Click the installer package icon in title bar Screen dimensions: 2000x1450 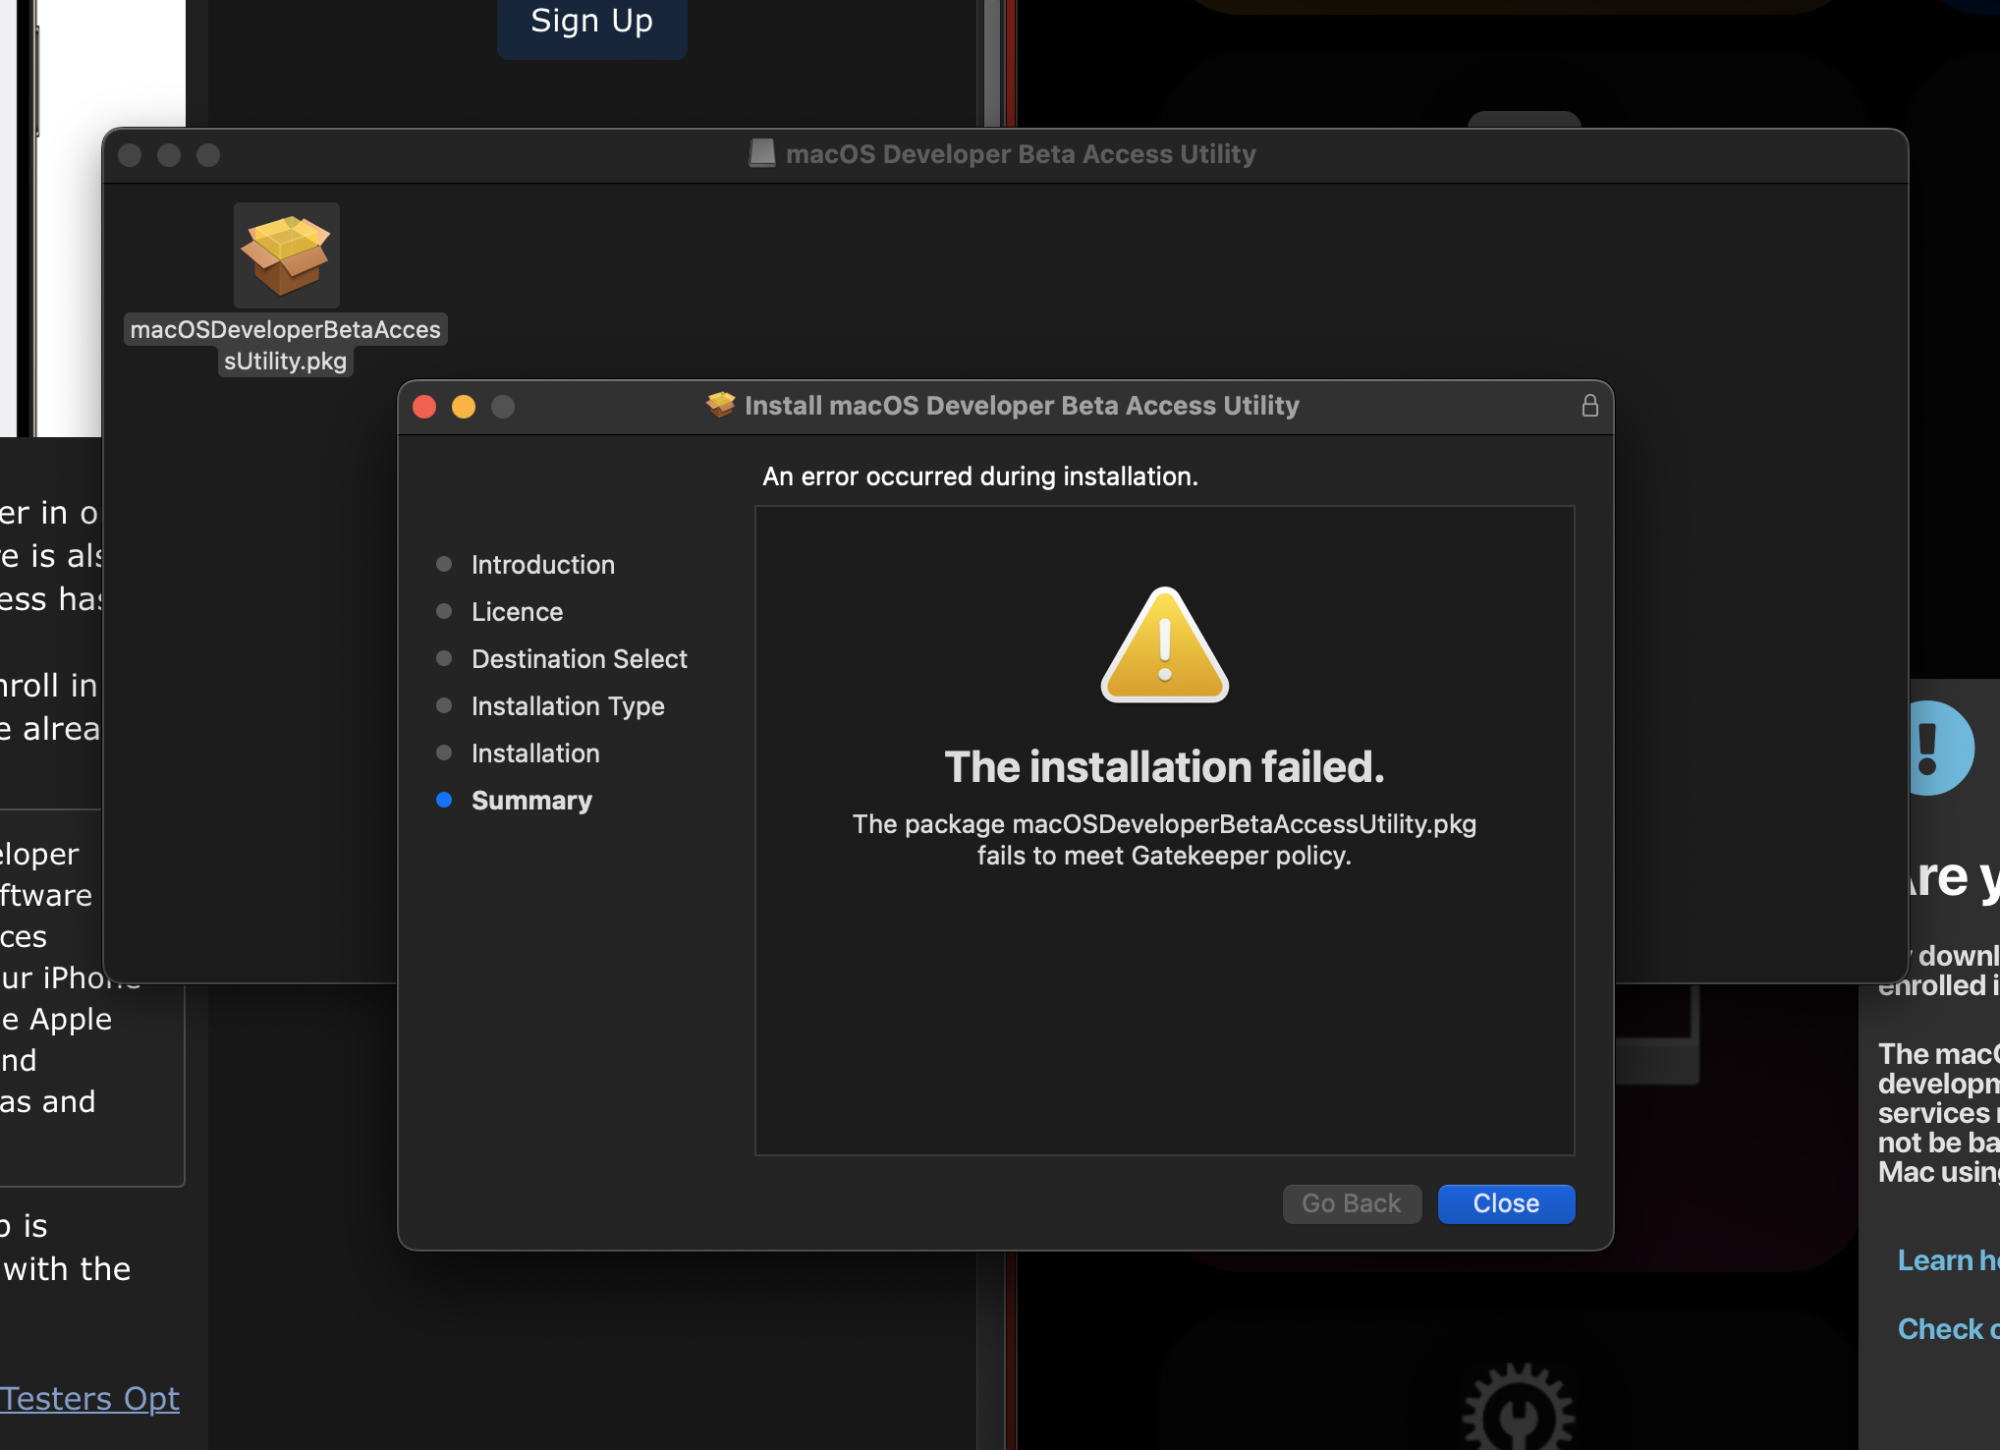720,405
